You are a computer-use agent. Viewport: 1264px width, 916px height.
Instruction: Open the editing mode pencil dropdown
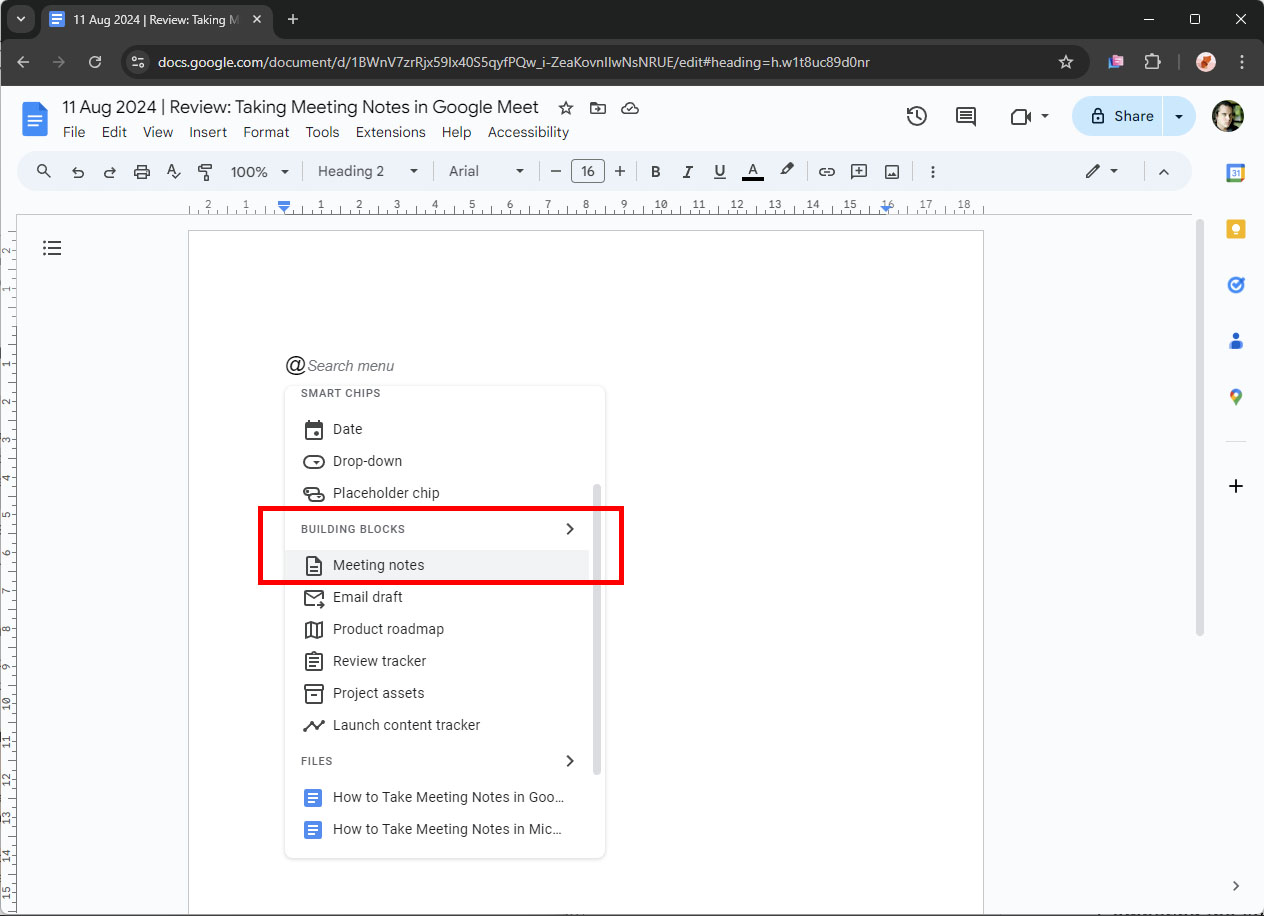pos(1102,172)
